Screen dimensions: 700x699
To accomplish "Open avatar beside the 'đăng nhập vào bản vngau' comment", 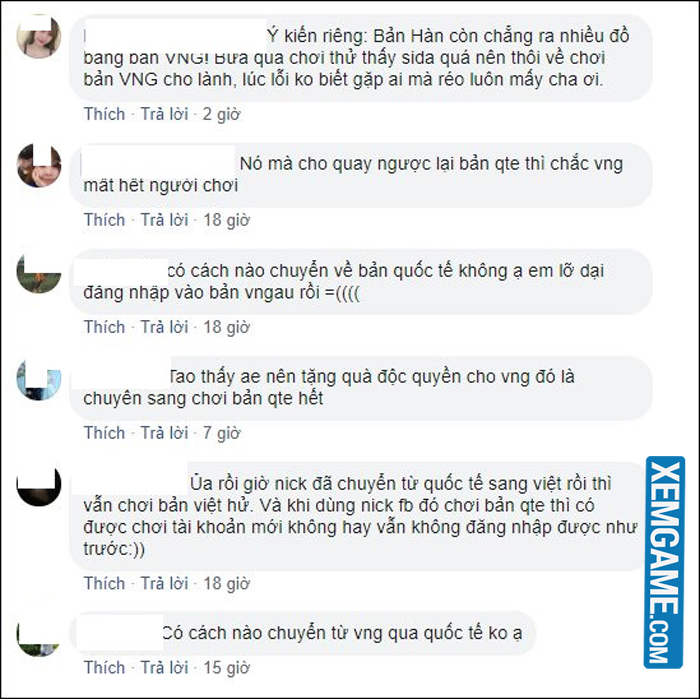I will (x=39, y=272).
